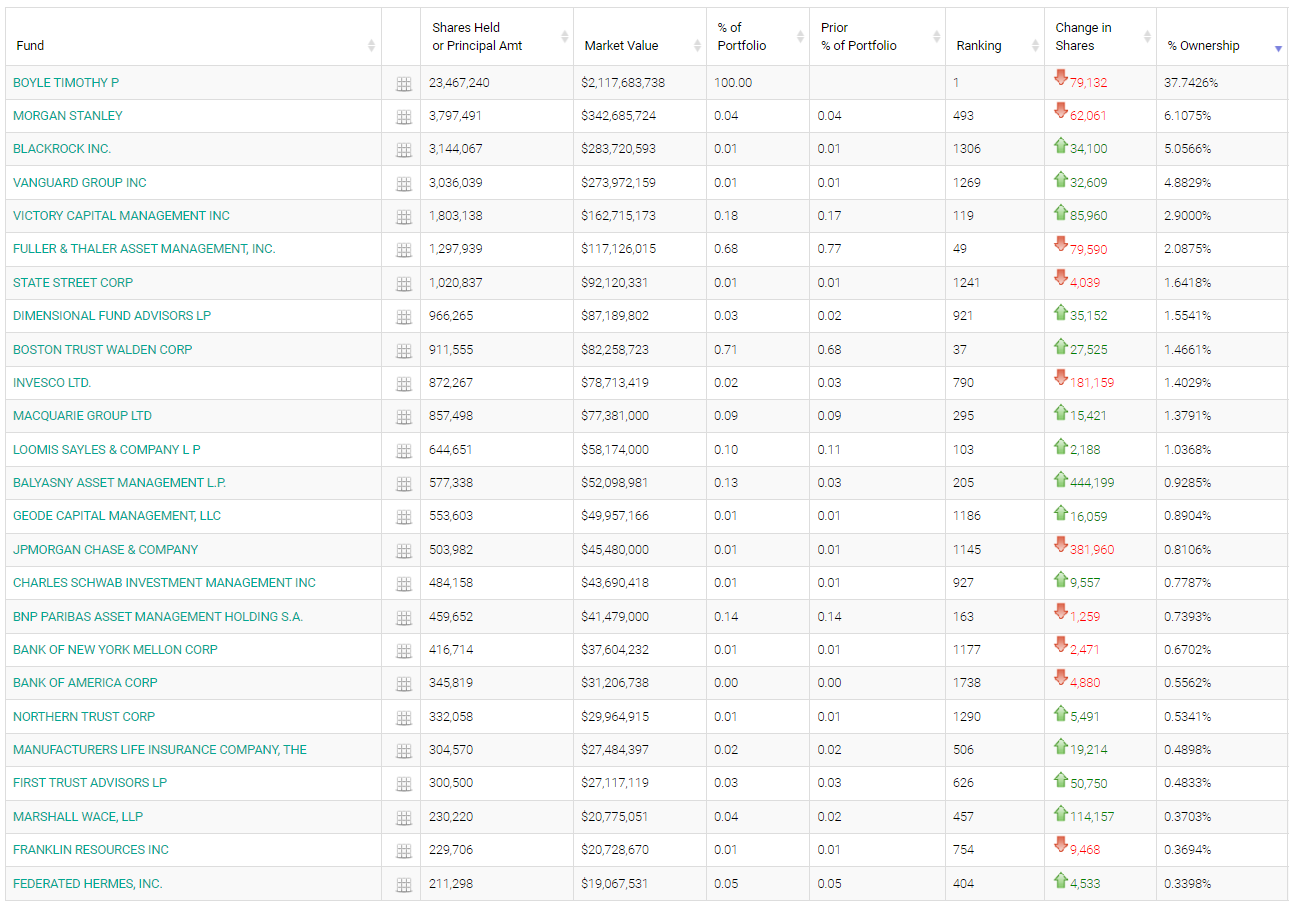This screenshot has width=1289, height=902.
Task: Open FULLER & THALER ASSET MANAGEMENT link
Action: click(x=144, y=248)
